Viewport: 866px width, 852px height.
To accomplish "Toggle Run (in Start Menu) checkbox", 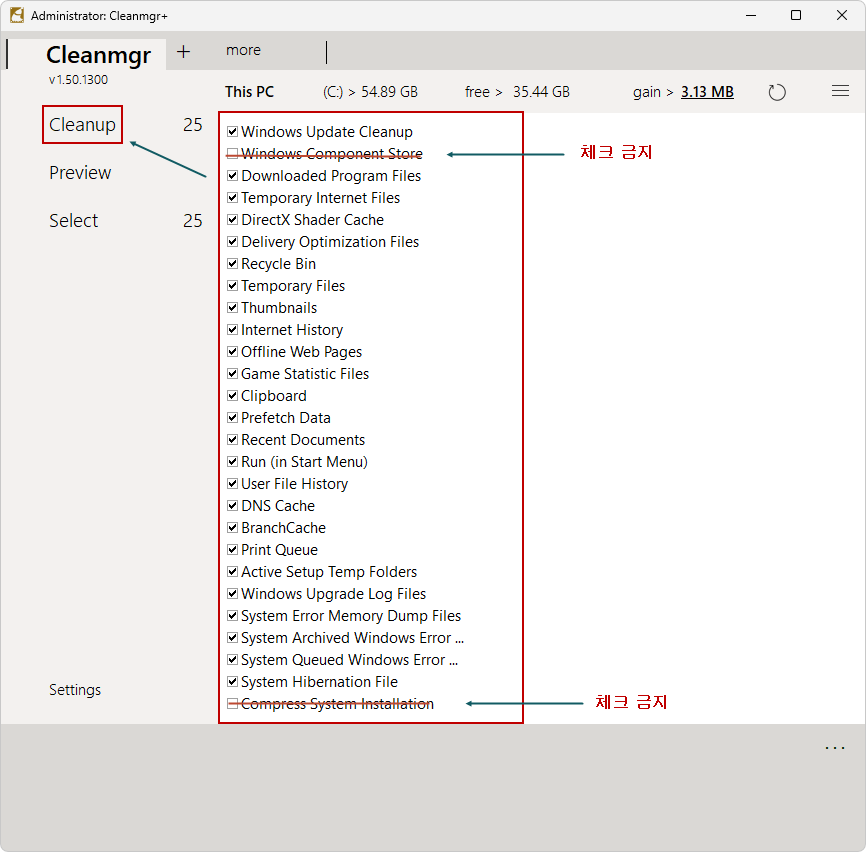I will pyautogui.click(x=233, y=462).
